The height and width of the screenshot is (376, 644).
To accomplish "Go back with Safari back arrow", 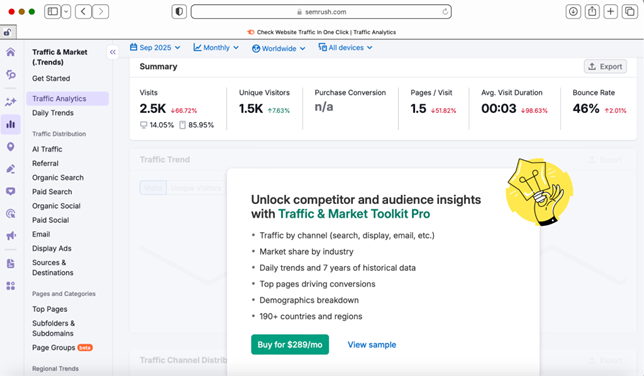I will pos(83,12).
